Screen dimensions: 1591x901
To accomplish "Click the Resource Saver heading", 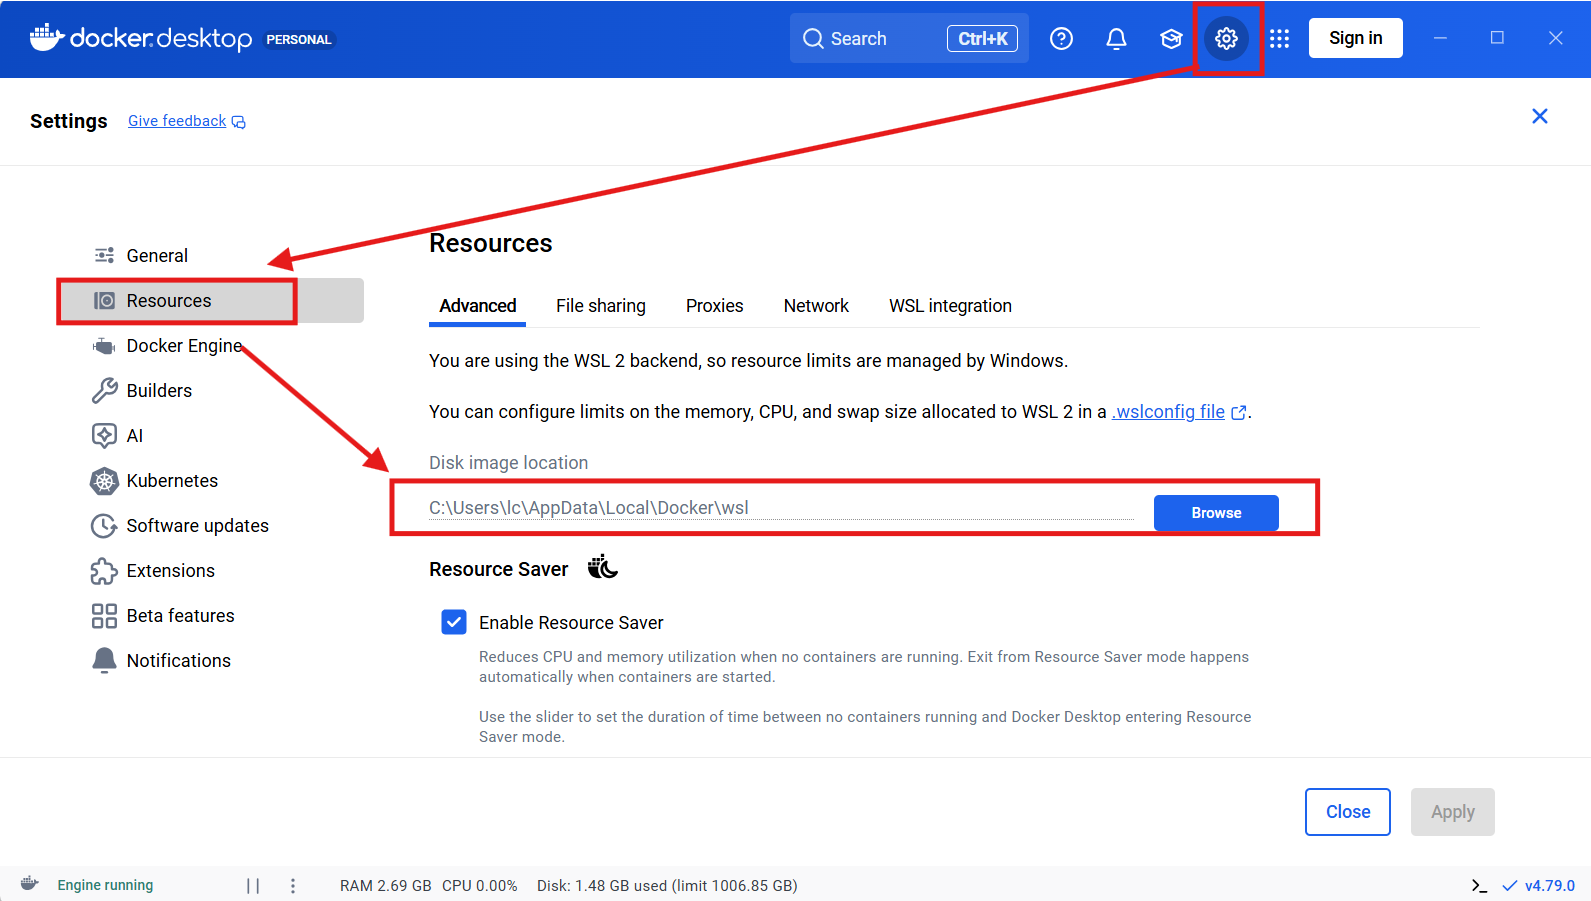I will [498, 569].
